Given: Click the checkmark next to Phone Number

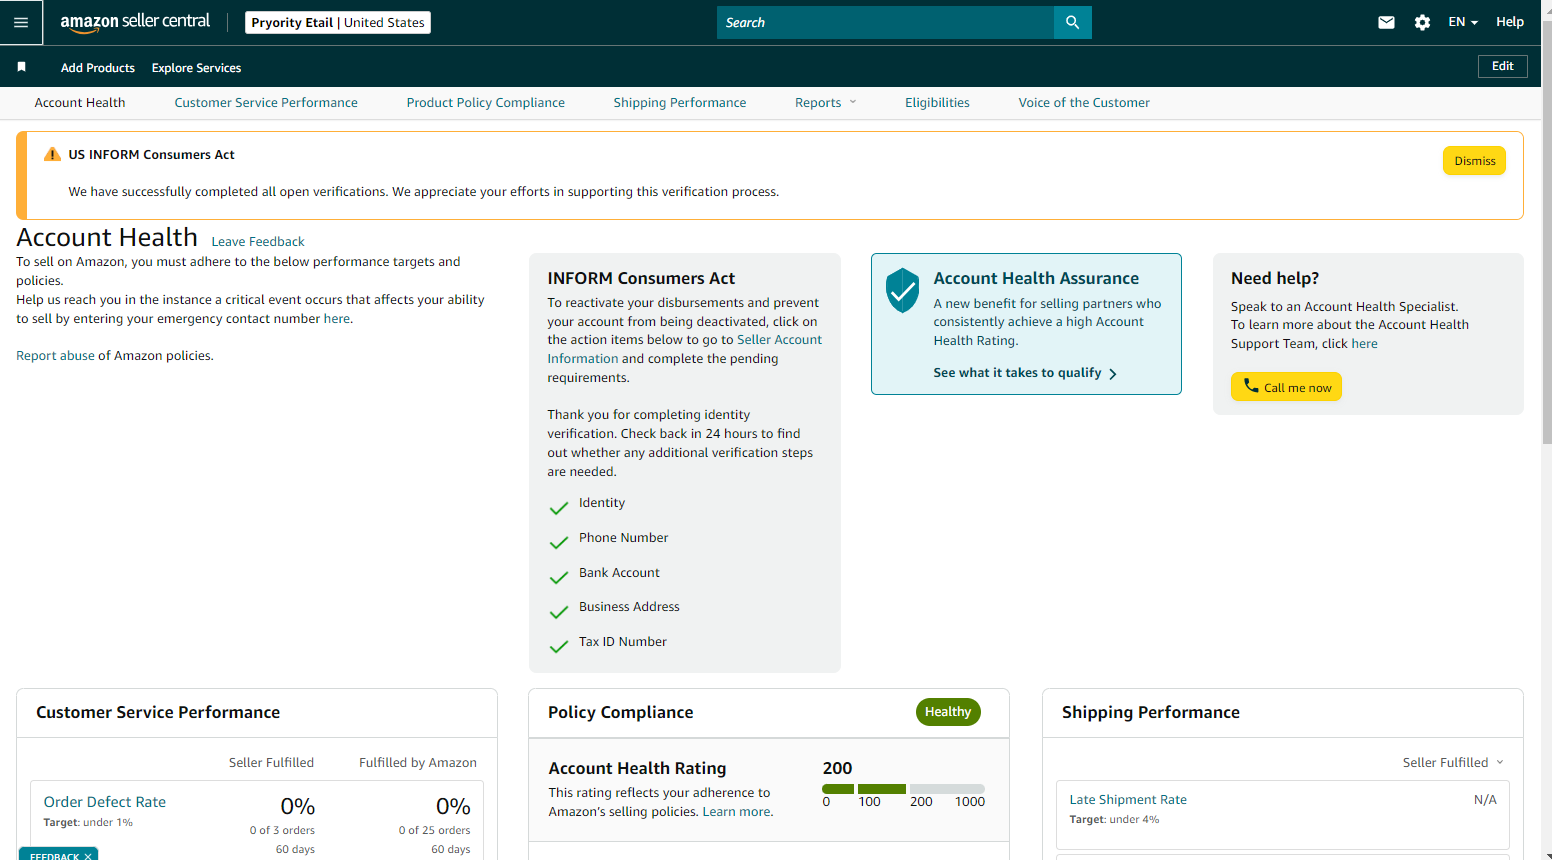Looking at the screenshot, I should 559,543.
